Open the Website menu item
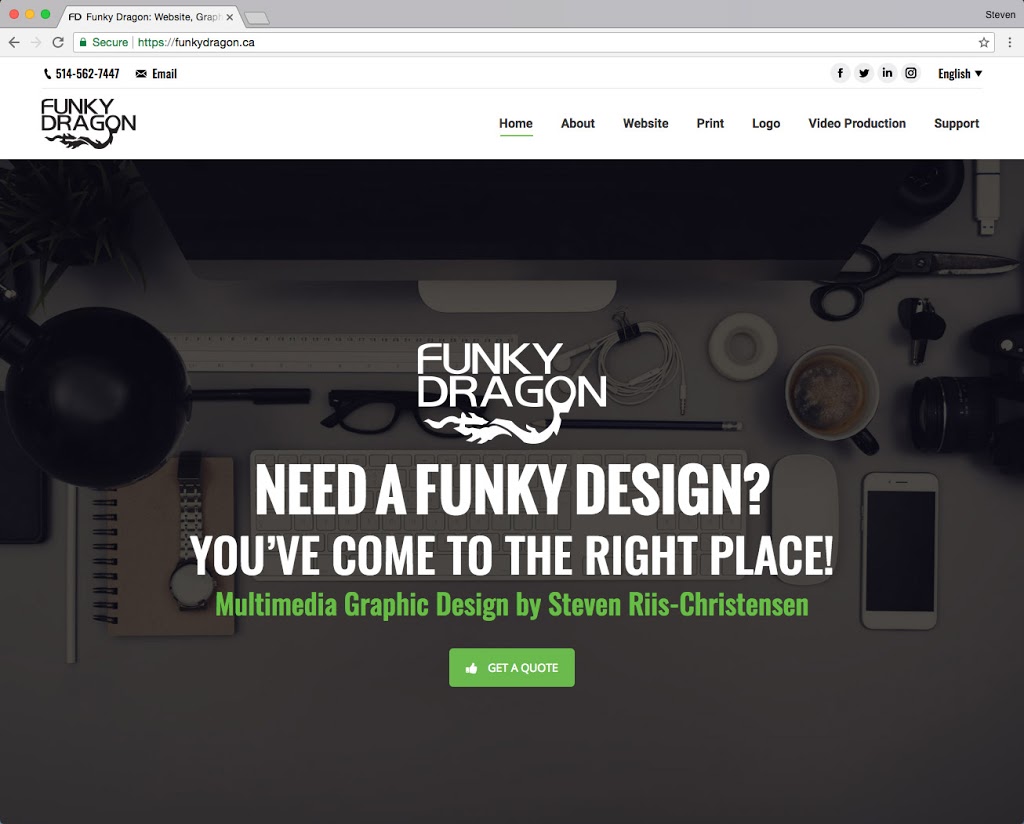This screenshot has width=1024, height=824. [x=645, y=123]
